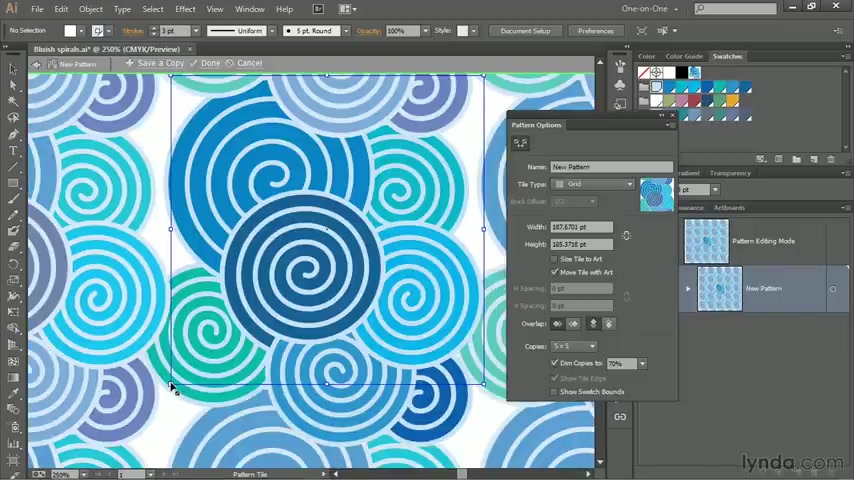Select the Artboard tool

tap(13, 460)
